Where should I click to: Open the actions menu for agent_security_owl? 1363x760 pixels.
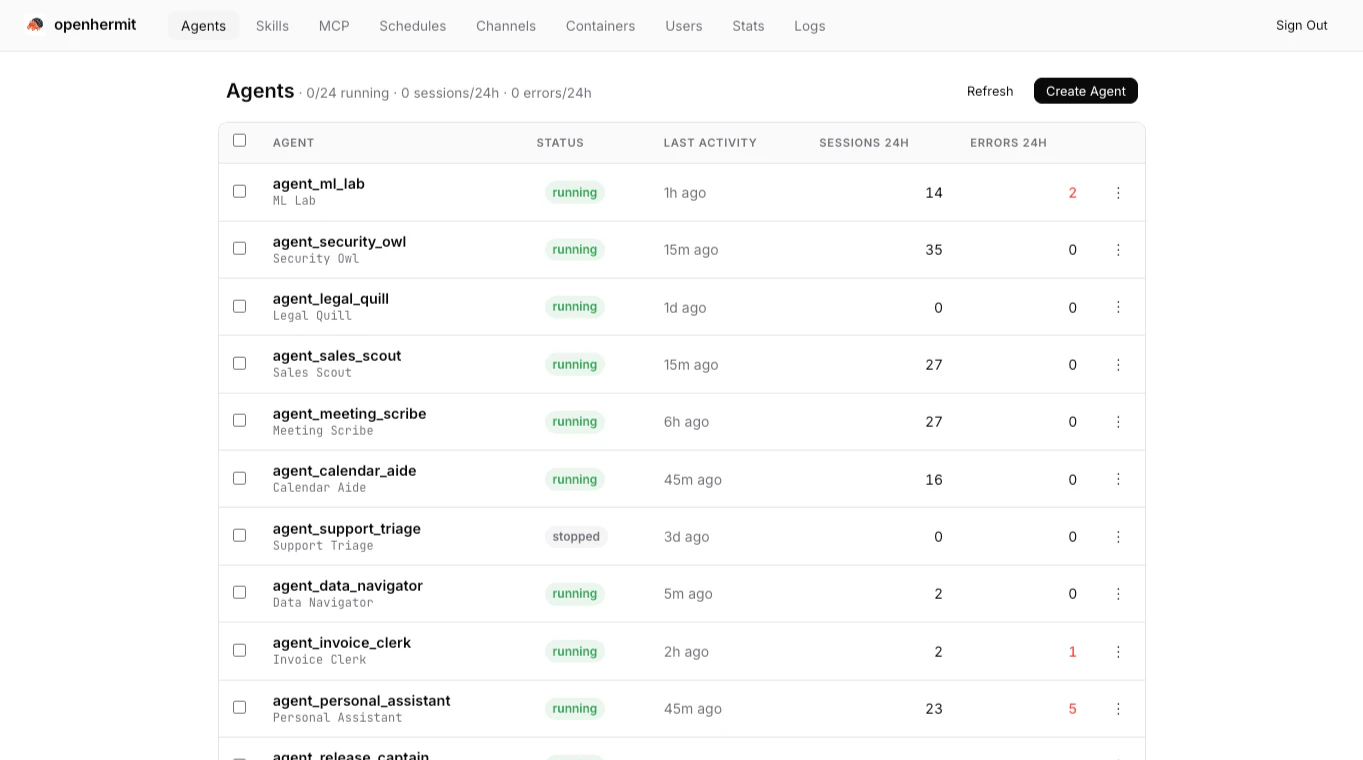point(1118,249)
